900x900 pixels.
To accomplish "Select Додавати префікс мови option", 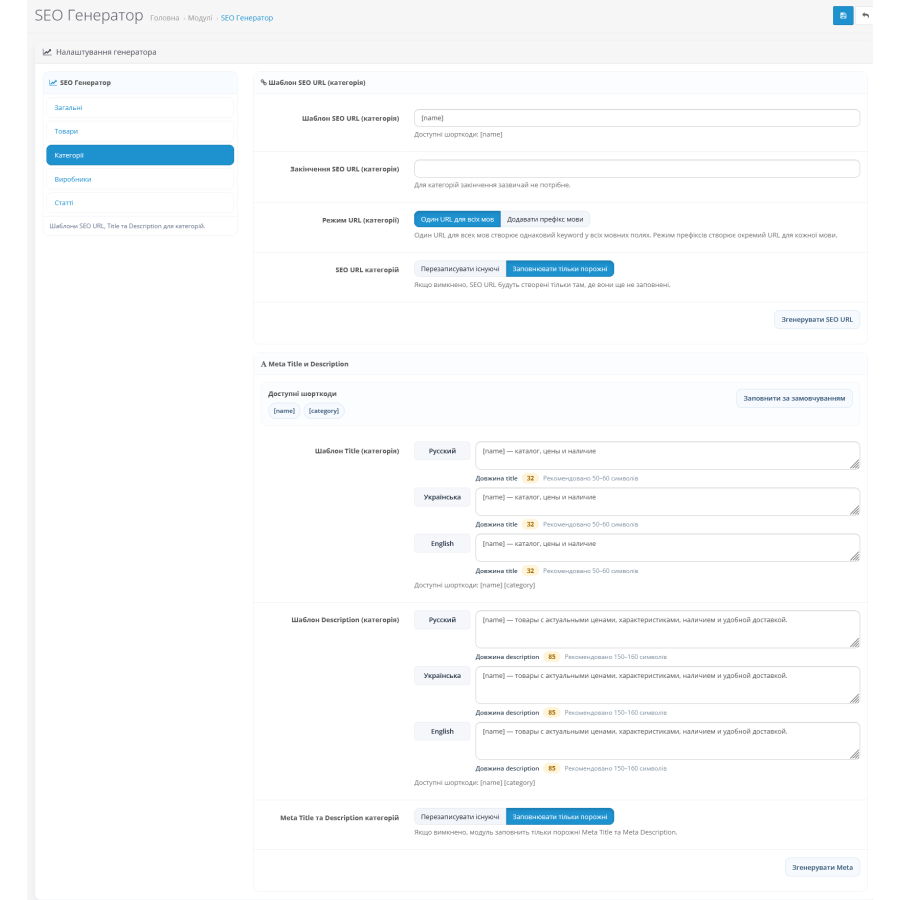I will click(x=545, y=219).
